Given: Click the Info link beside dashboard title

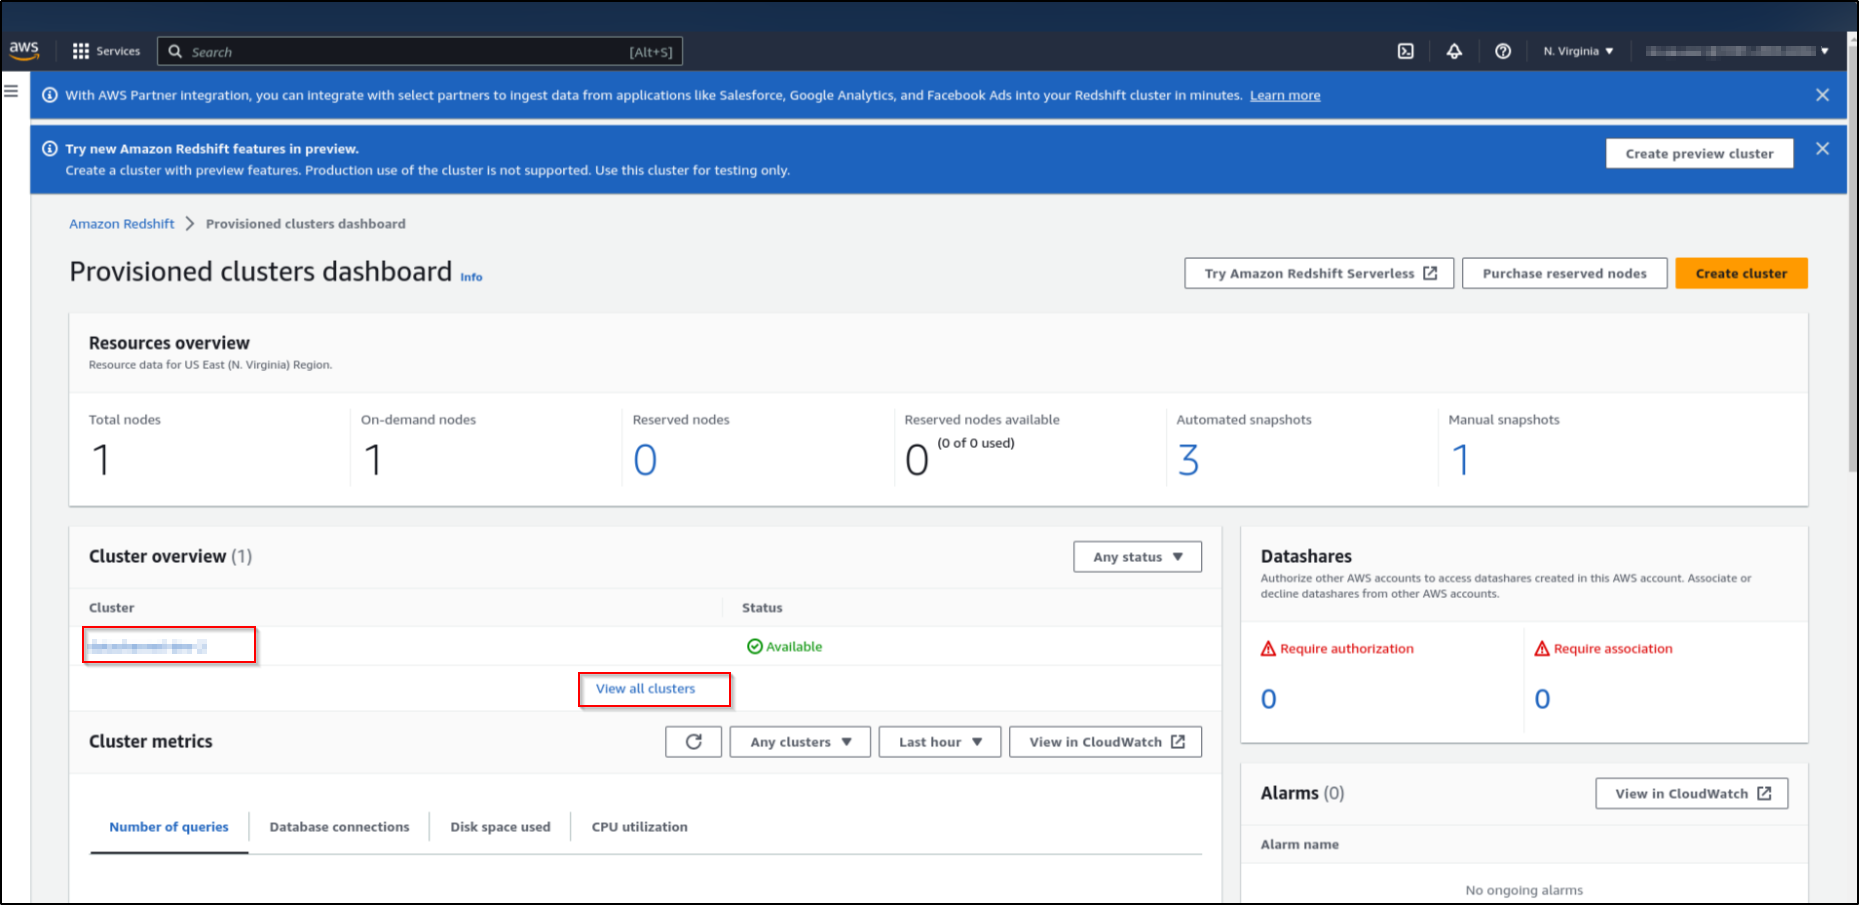Looking at the screenshot, I should (471, 277).
